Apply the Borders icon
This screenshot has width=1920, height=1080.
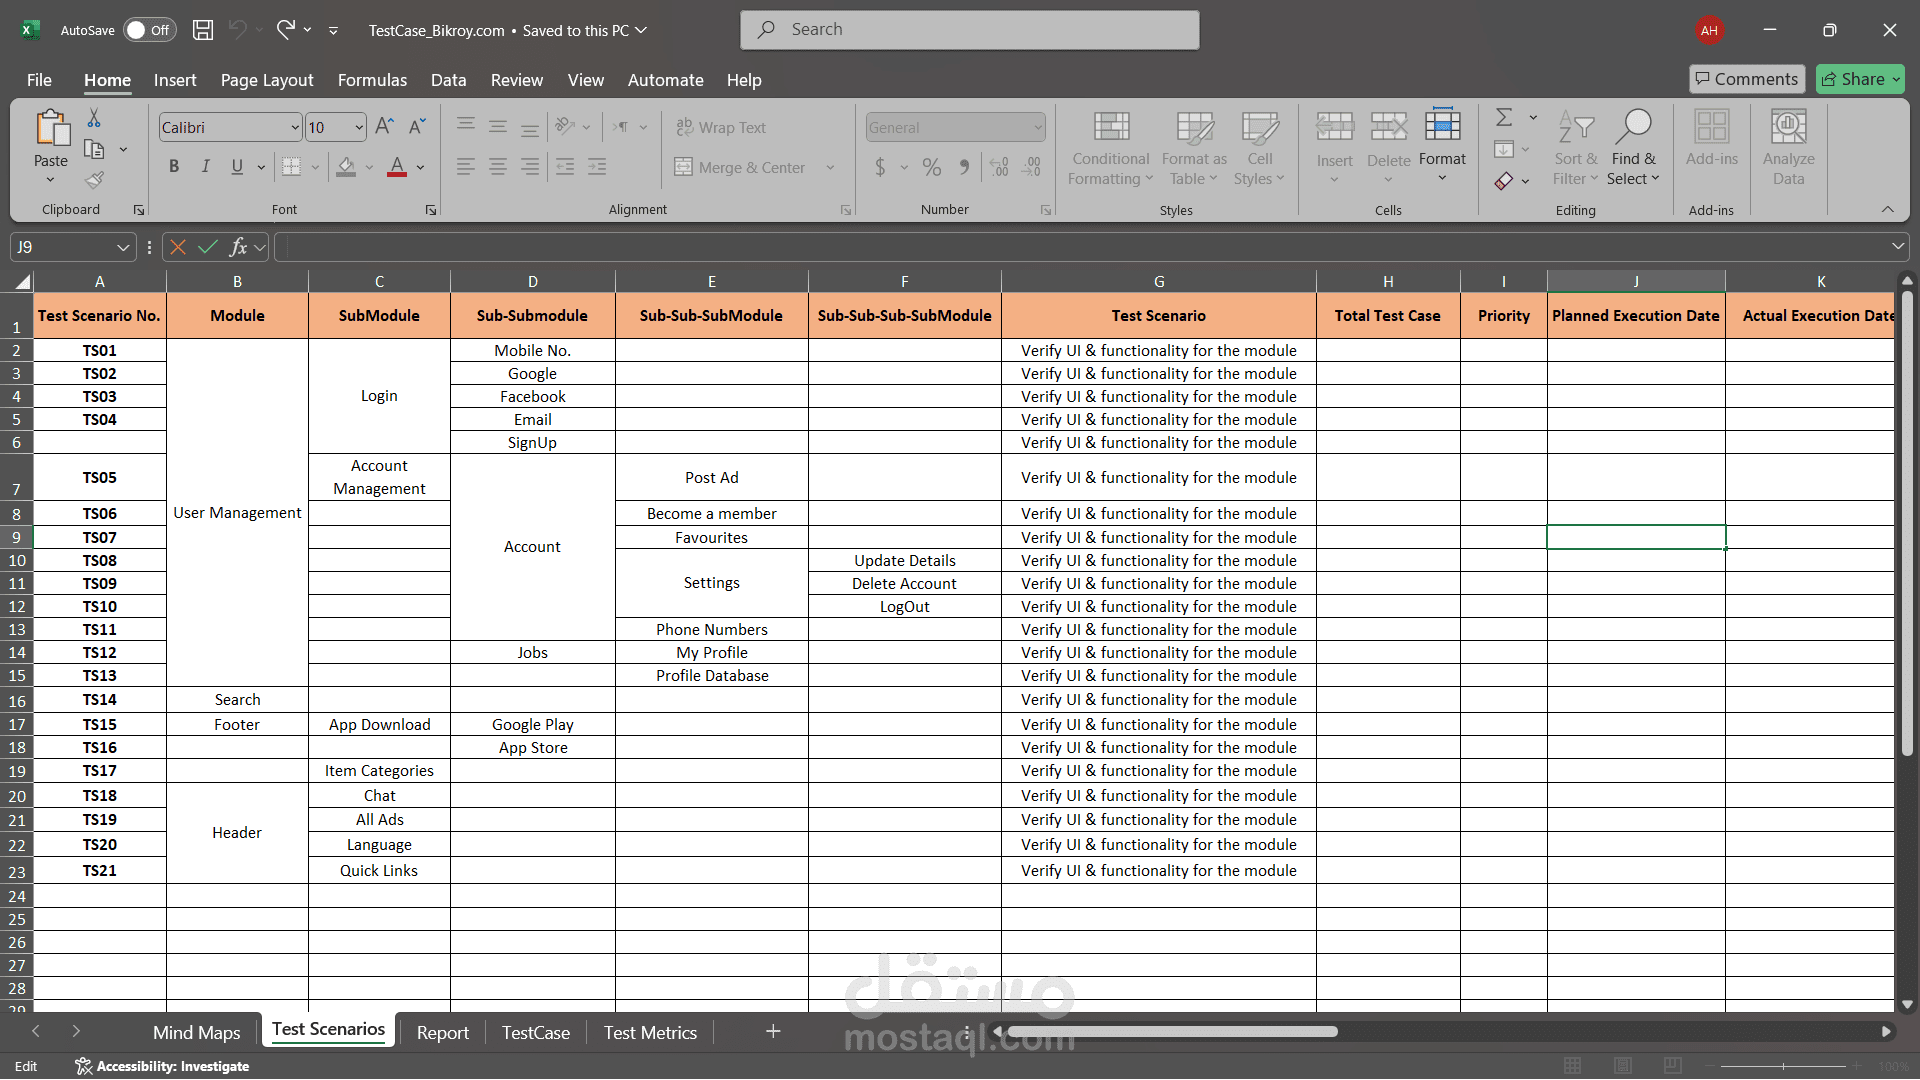point(291,167)
